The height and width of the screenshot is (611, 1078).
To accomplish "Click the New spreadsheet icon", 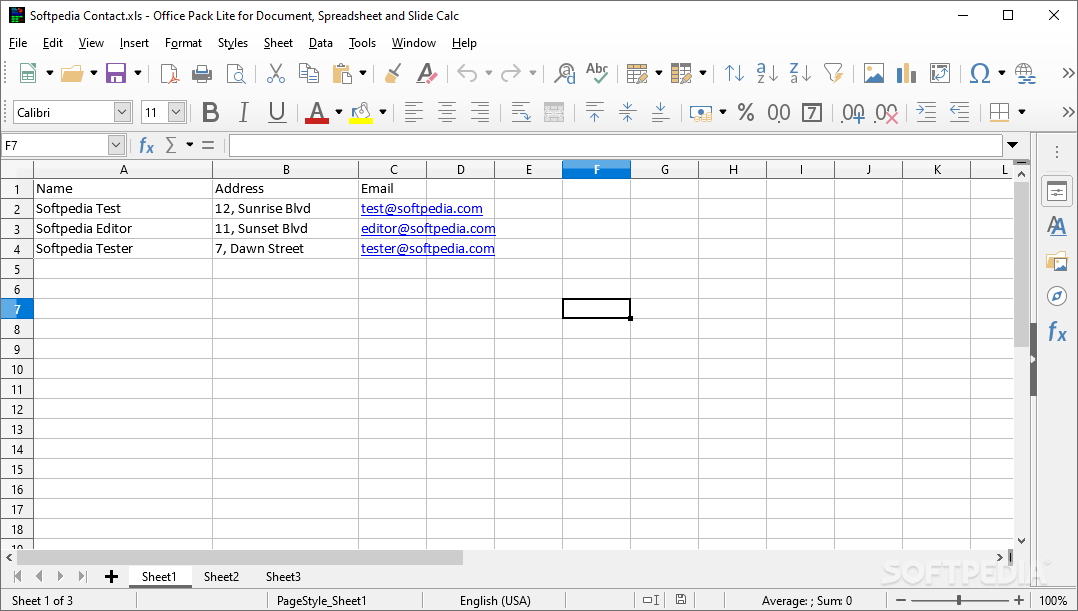I will (x=28, y=73).
